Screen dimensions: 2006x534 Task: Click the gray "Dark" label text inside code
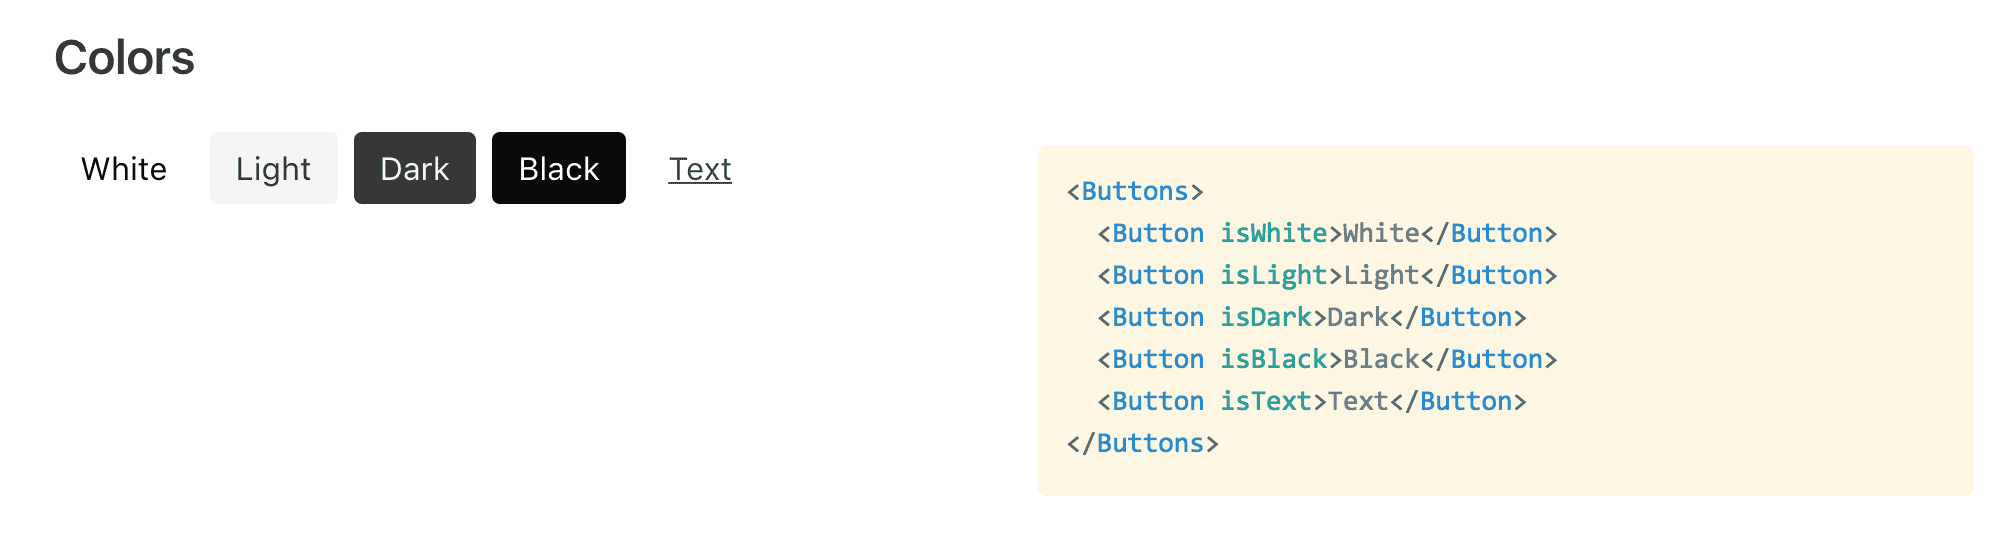click(1358, 317)
